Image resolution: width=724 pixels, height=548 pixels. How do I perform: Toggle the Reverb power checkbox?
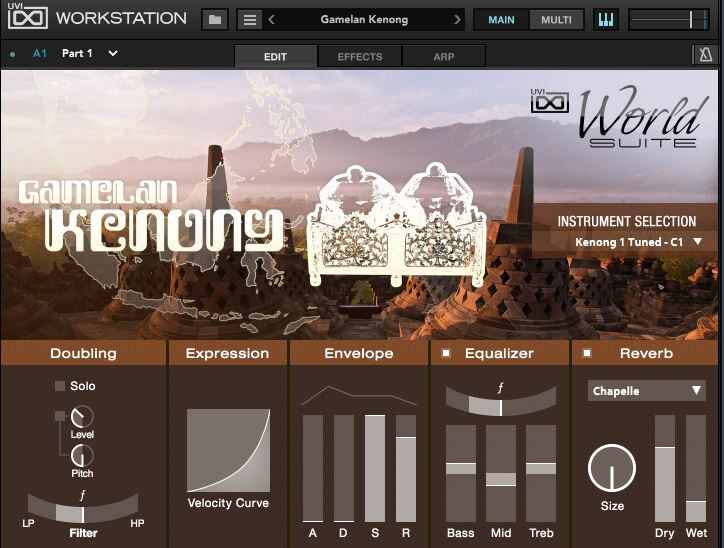(587, 353)
